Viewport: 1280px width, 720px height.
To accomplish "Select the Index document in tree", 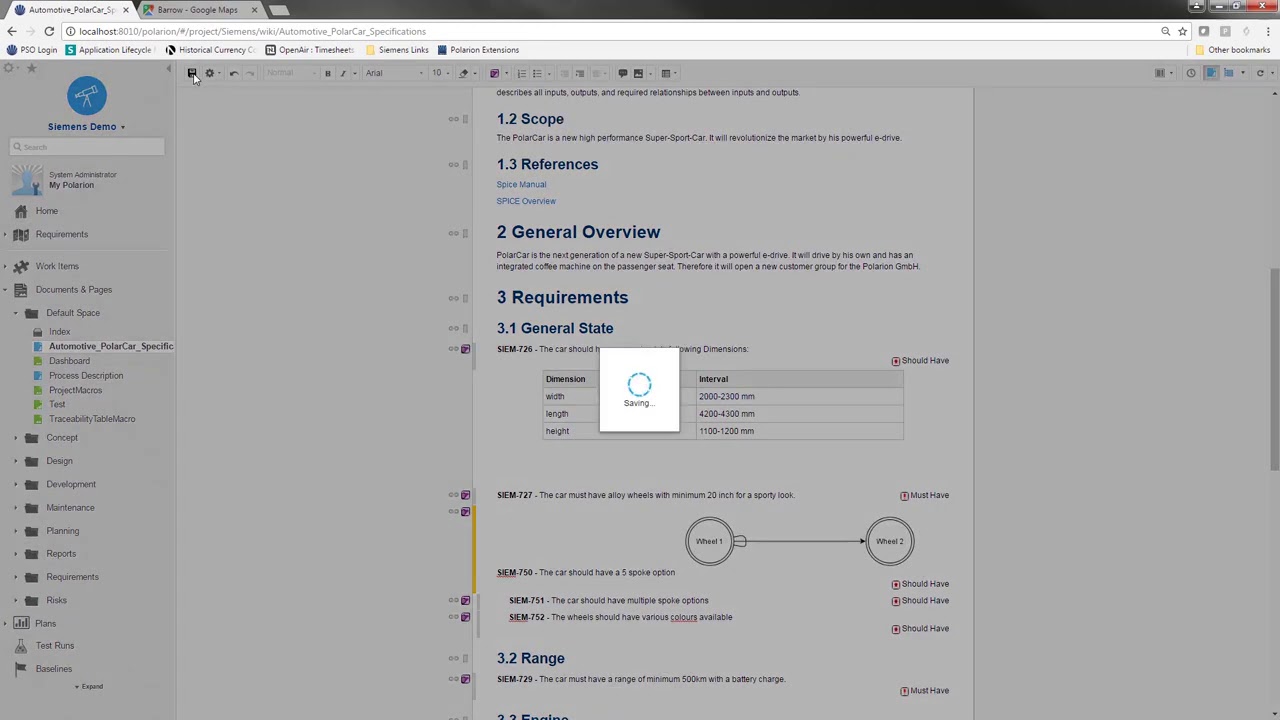I will (x=59, y=332).
